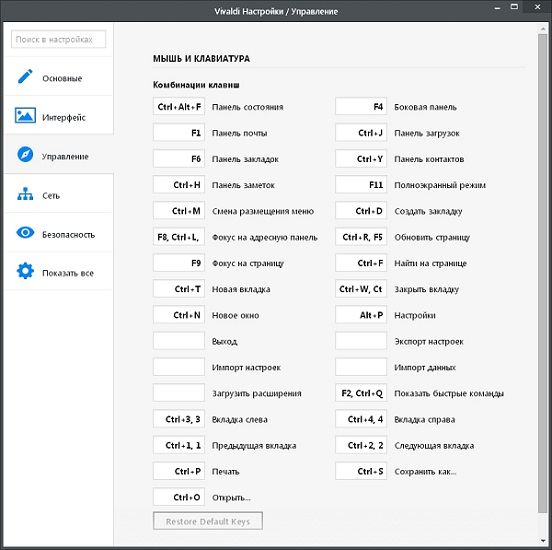Click the Полноэкранный режим label

pos(440,185)
